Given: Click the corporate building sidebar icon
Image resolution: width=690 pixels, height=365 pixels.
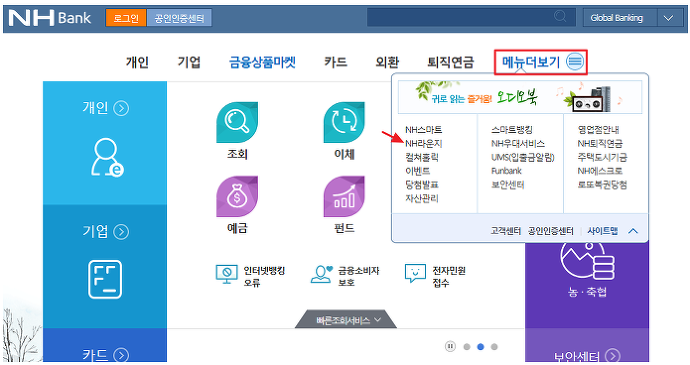Looking at the screenshot, I should [105, 280].
